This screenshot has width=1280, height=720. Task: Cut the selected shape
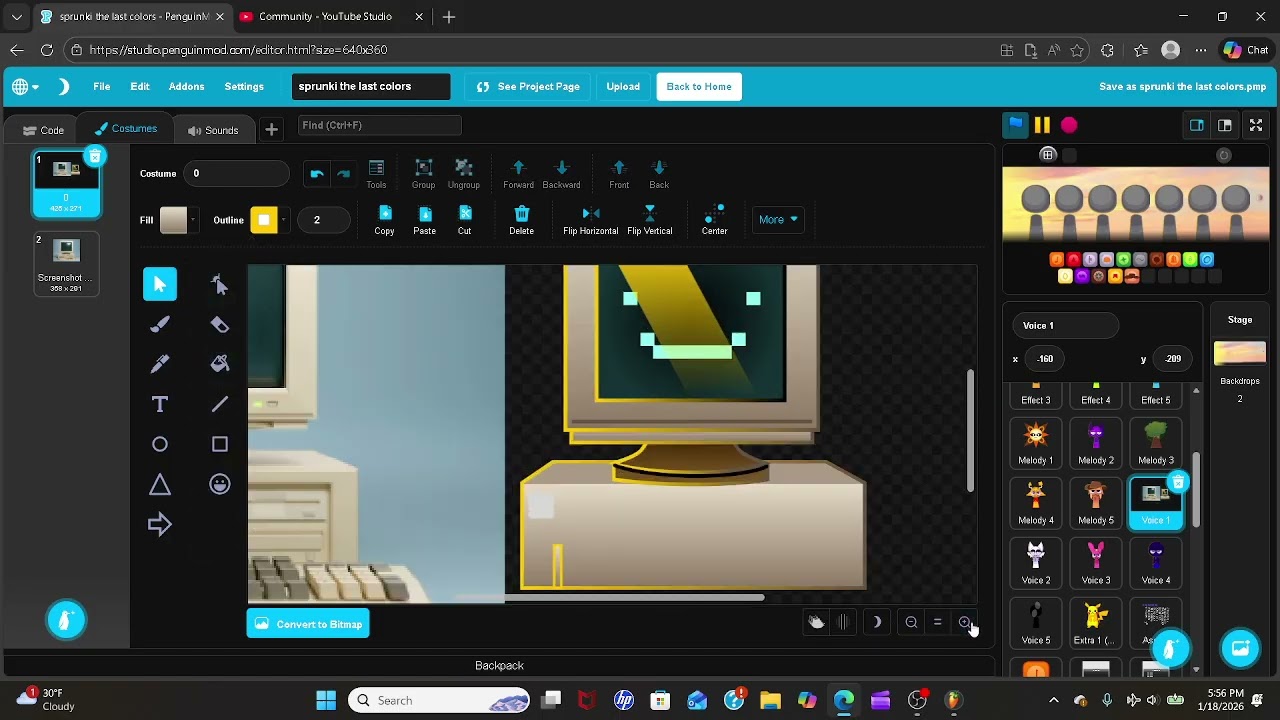pyautogui.click(x=464, y=220)
